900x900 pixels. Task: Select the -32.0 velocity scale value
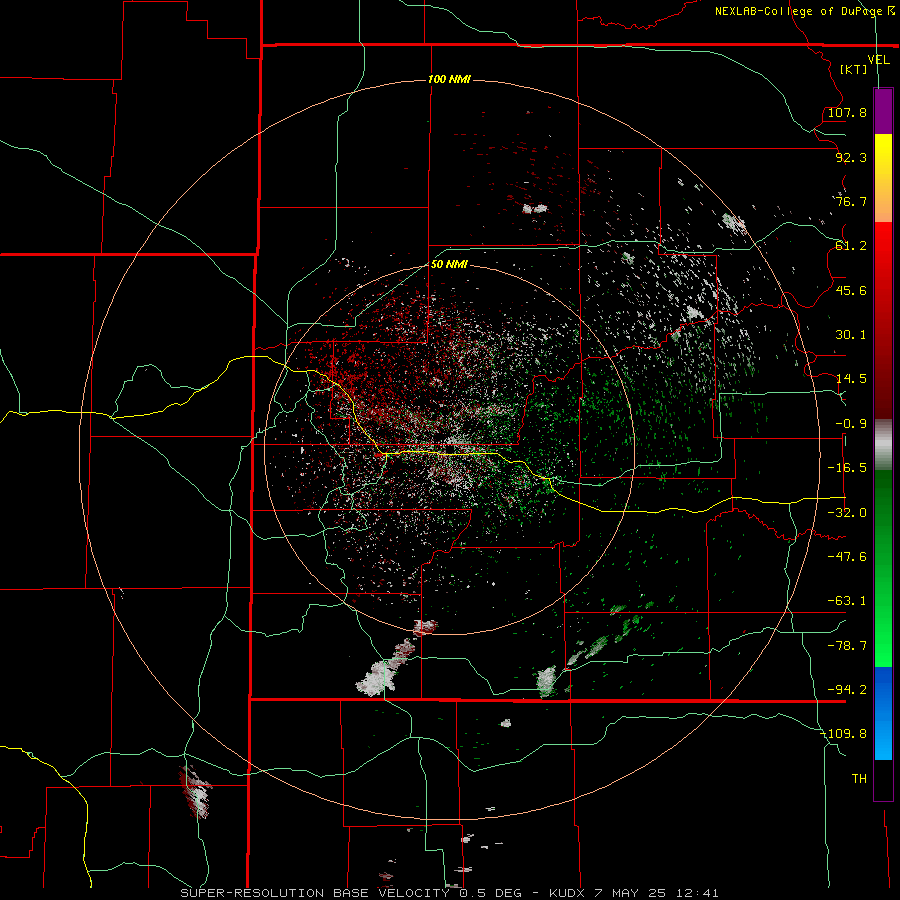847,513
